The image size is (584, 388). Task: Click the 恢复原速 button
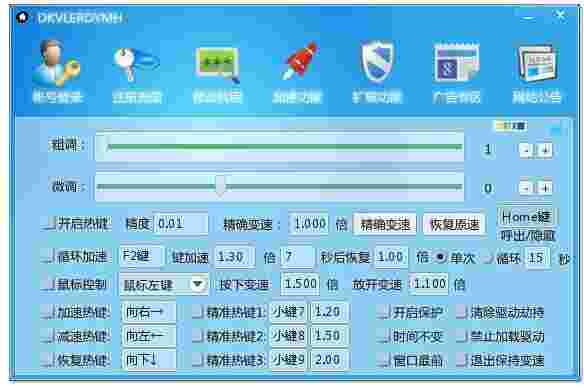(454, 225)
